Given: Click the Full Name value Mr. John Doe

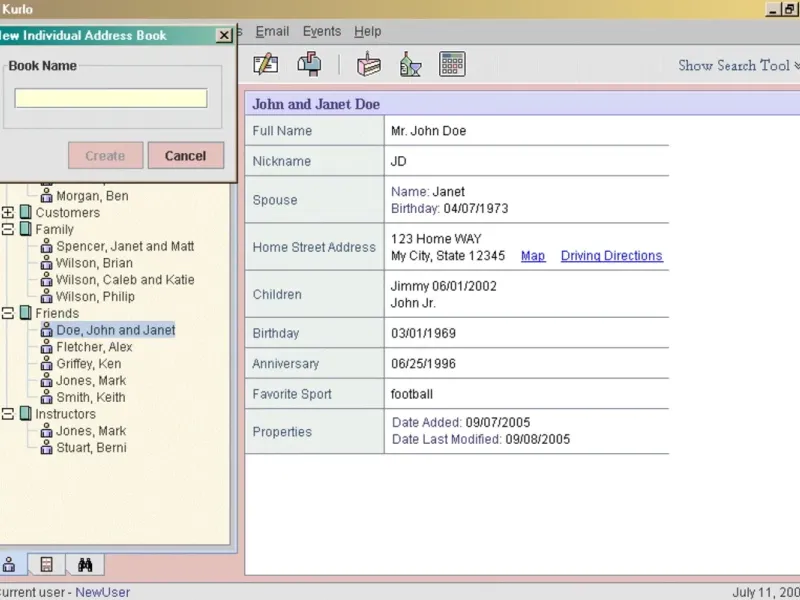Looking at the screenshot, I should pyautogui.click(x=429, y=131).
